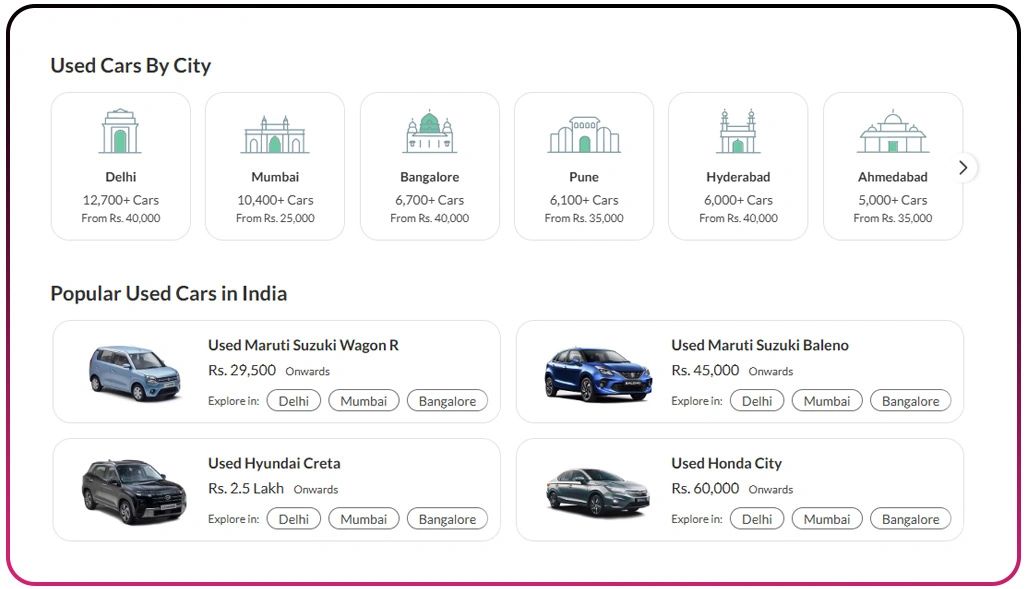
Task: Explore Wagon R in Bangalore
Action: click(447, 401)
